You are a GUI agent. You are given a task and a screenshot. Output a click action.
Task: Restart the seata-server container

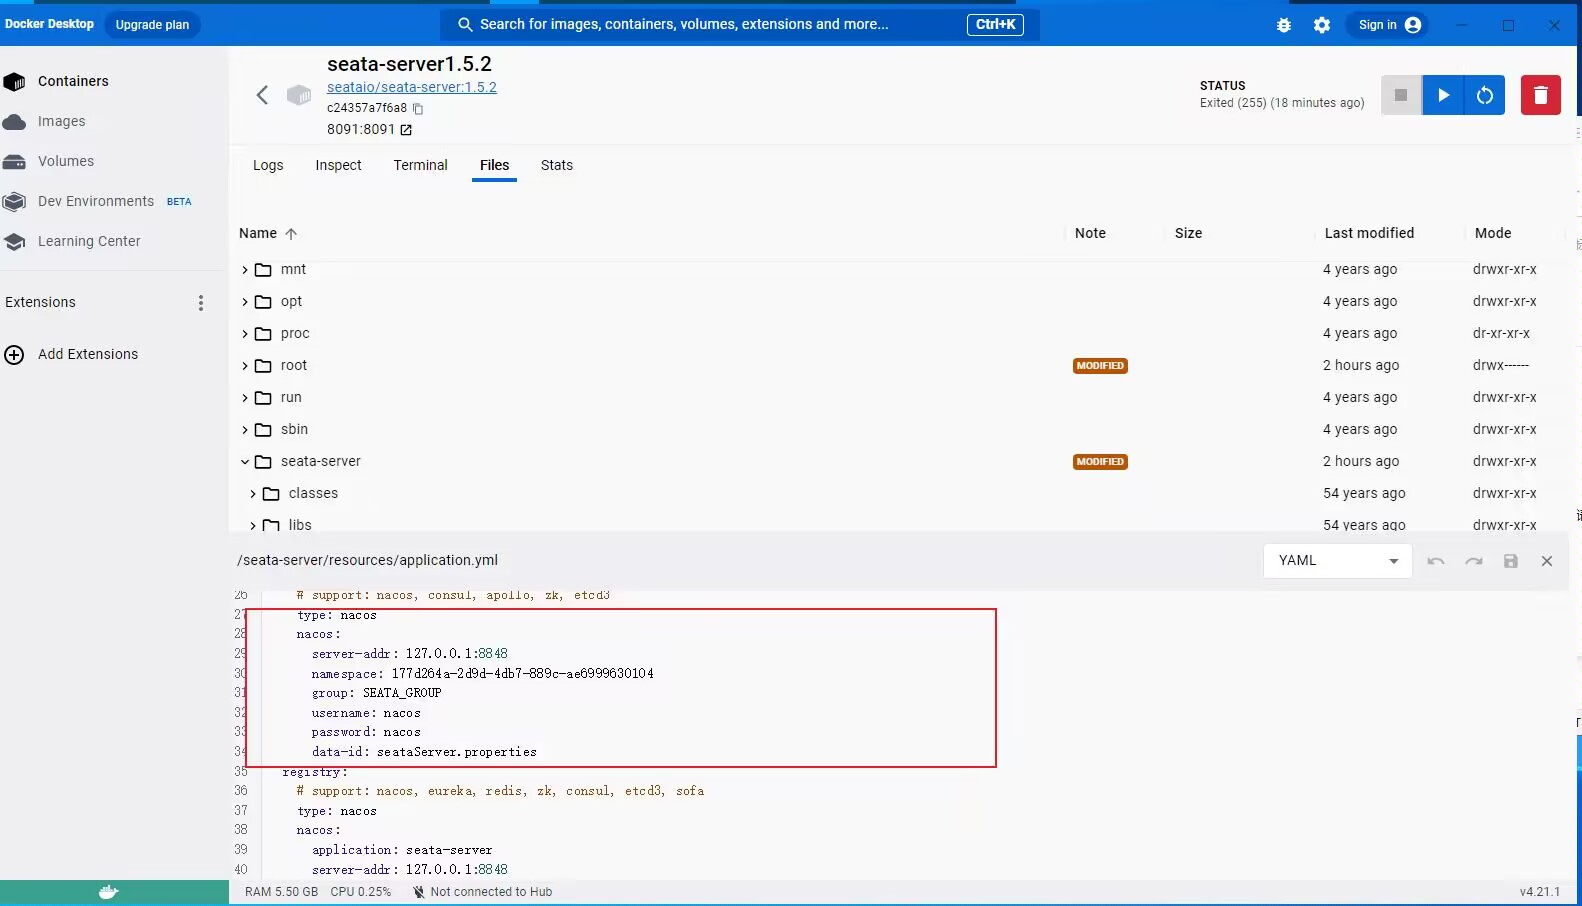1485,95
